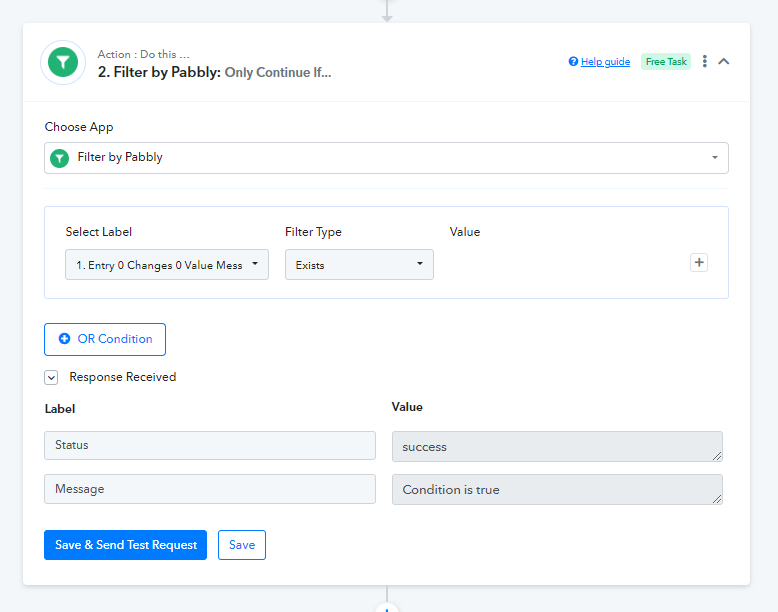The width and height of the screenshot is (778, 612).
Task: Click the OR Condition button
Action: point(105,340)
